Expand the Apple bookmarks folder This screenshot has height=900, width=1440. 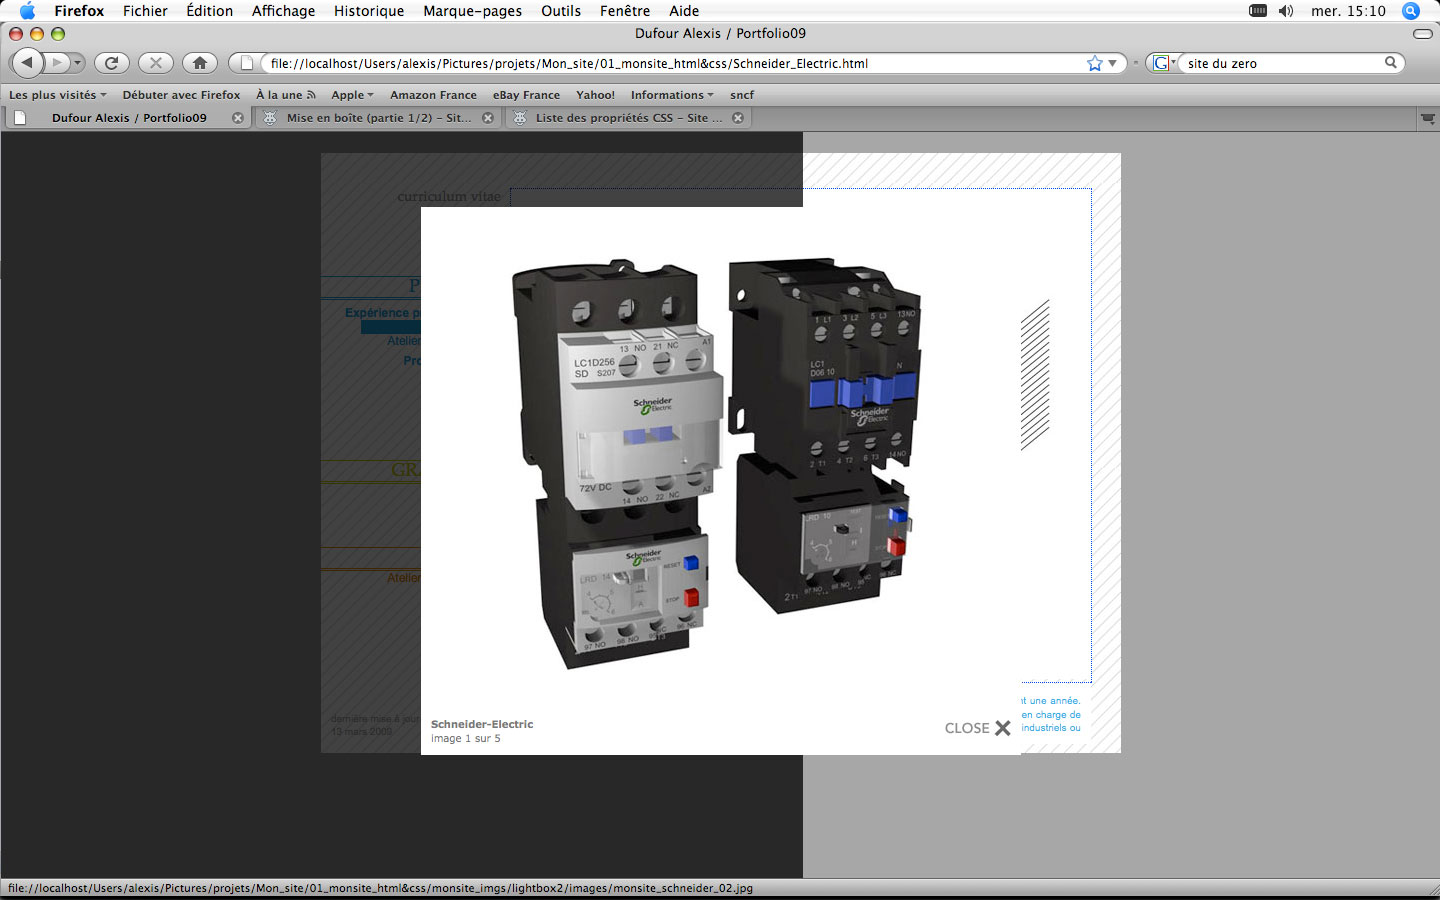click(352, 95)
